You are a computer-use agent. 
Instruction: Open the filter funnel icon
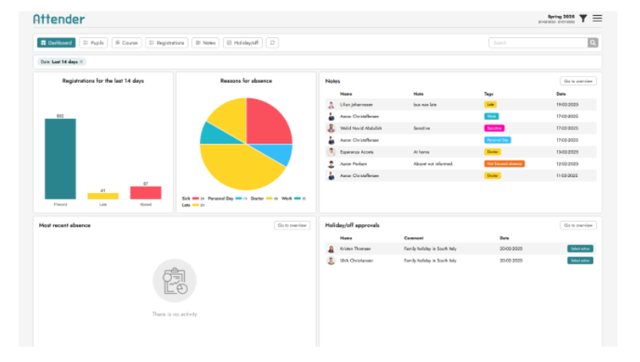[x=583, y=18]
